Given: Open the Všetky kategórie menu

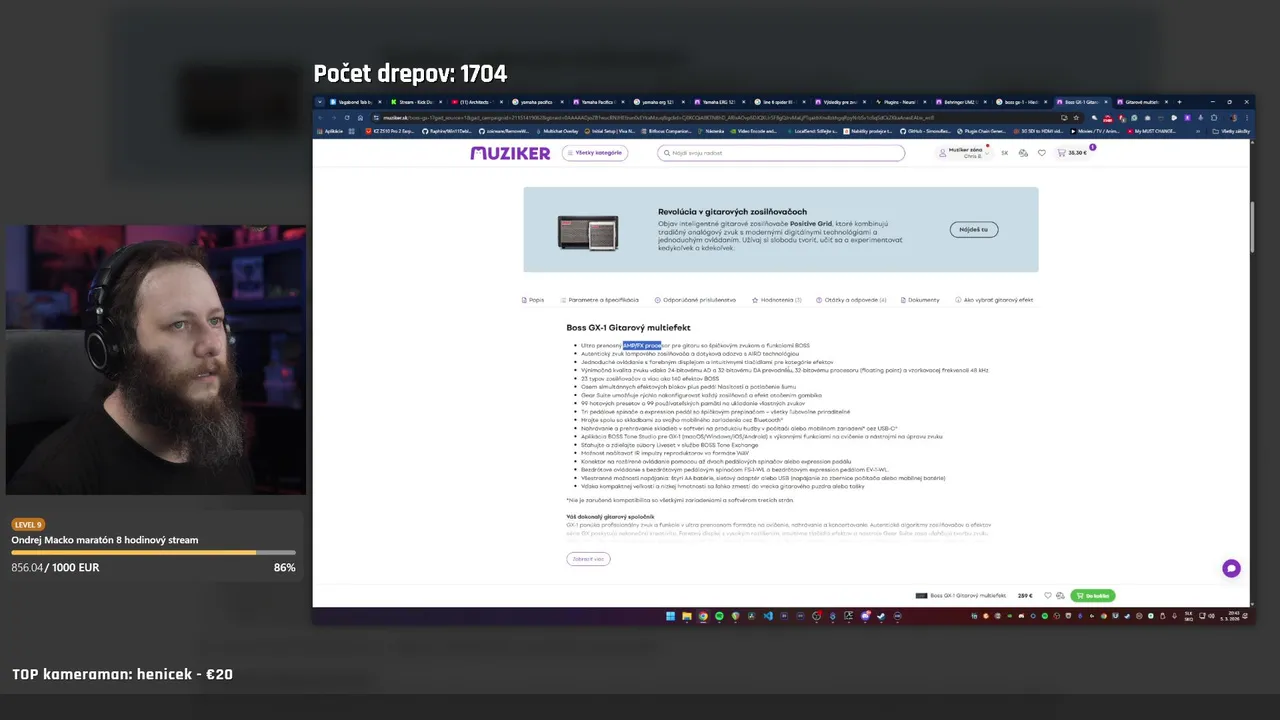Looking at the screenshot, I should (x=595, y=153).
